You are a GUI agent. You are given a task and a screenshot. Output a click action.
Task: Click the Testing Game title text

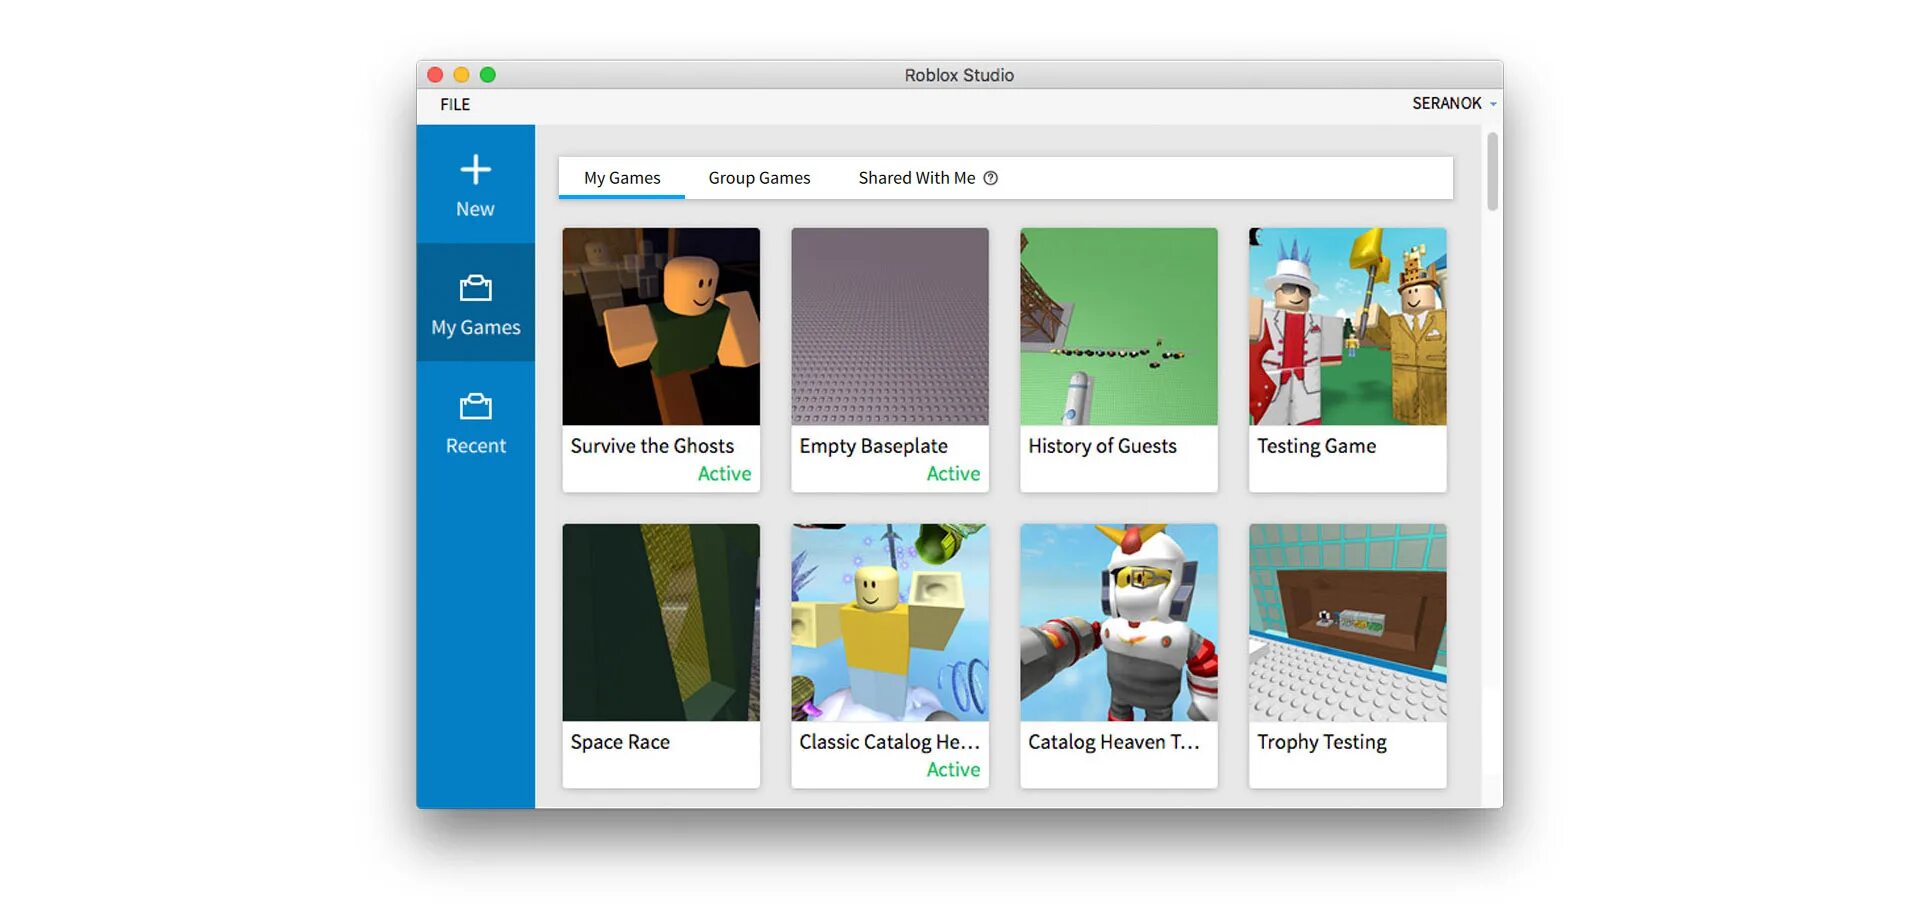pos(1316,446)
